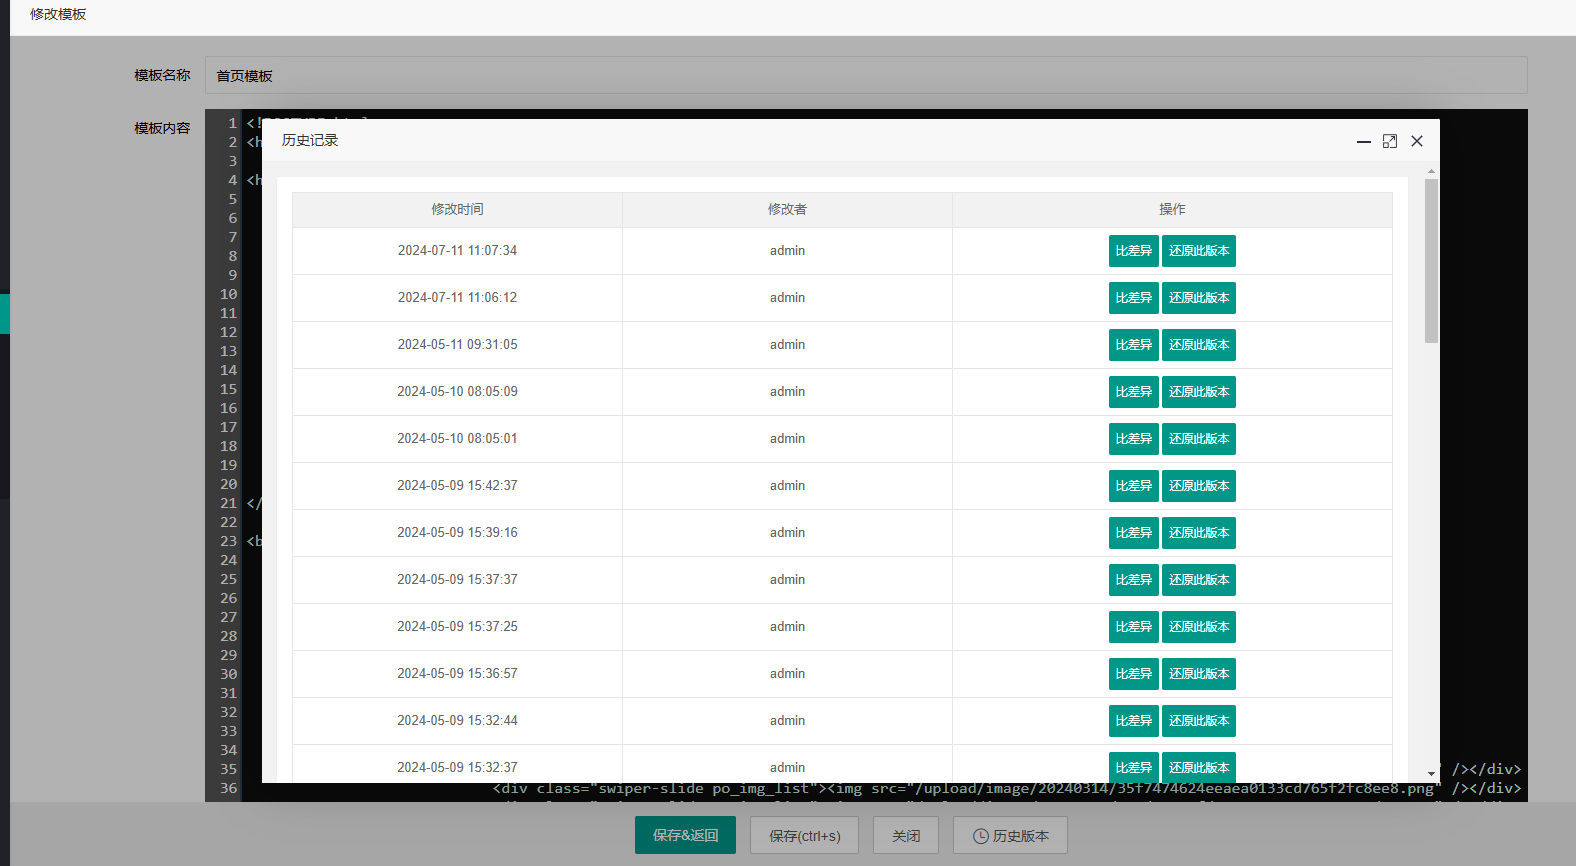1576x866 pixels.
Task: Click timestamp 2024-05-11 09:31:05
Action: (x=457, y=345)
